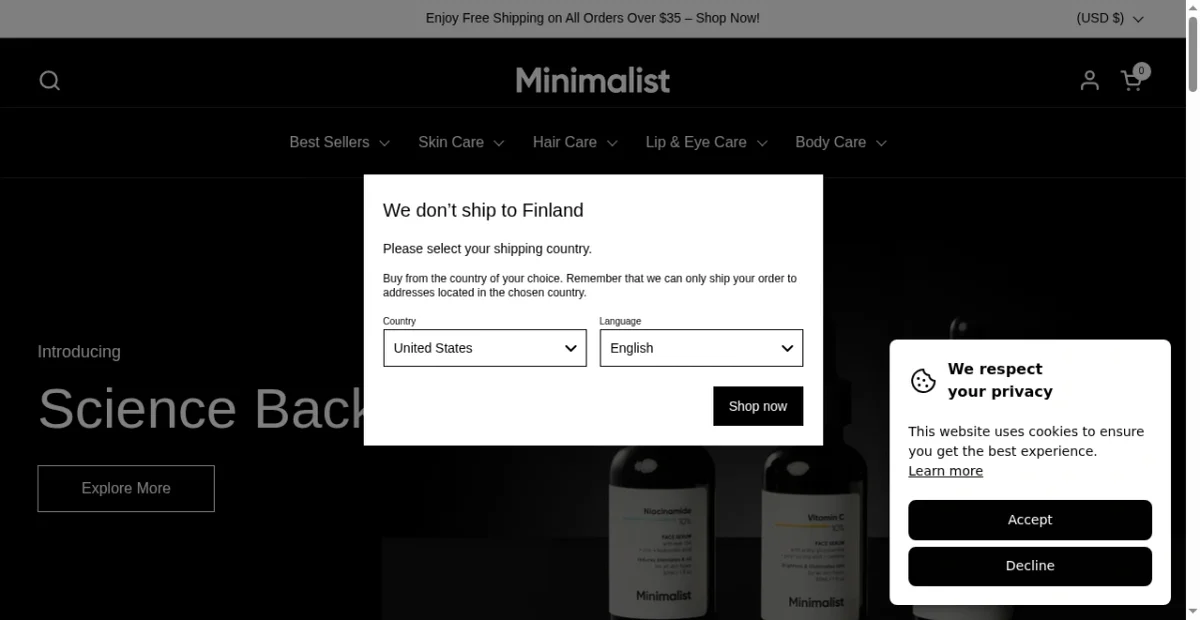
Task: Expand the (USD $) currency selector
Action: [1110, 18]
